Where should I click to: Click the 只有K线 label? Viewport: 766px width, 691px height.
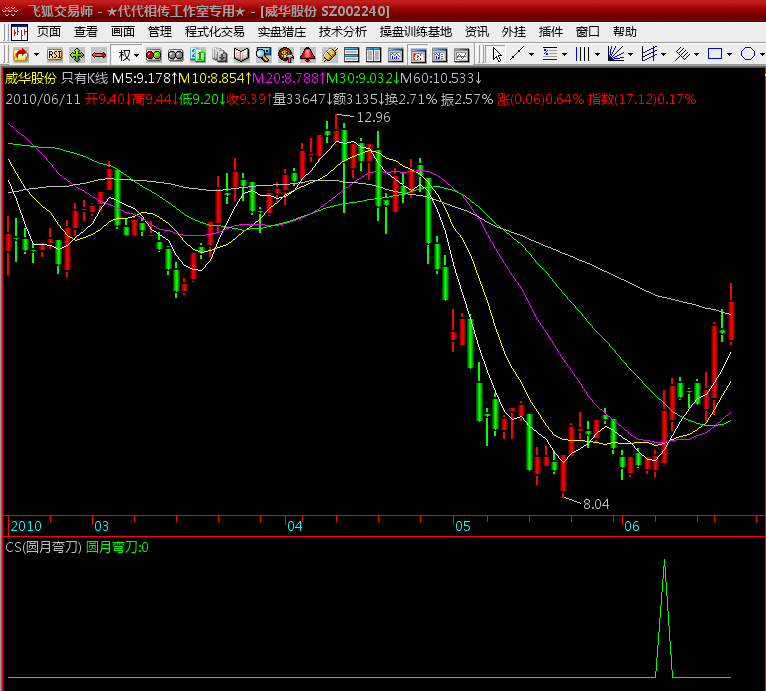click(85, 78)
